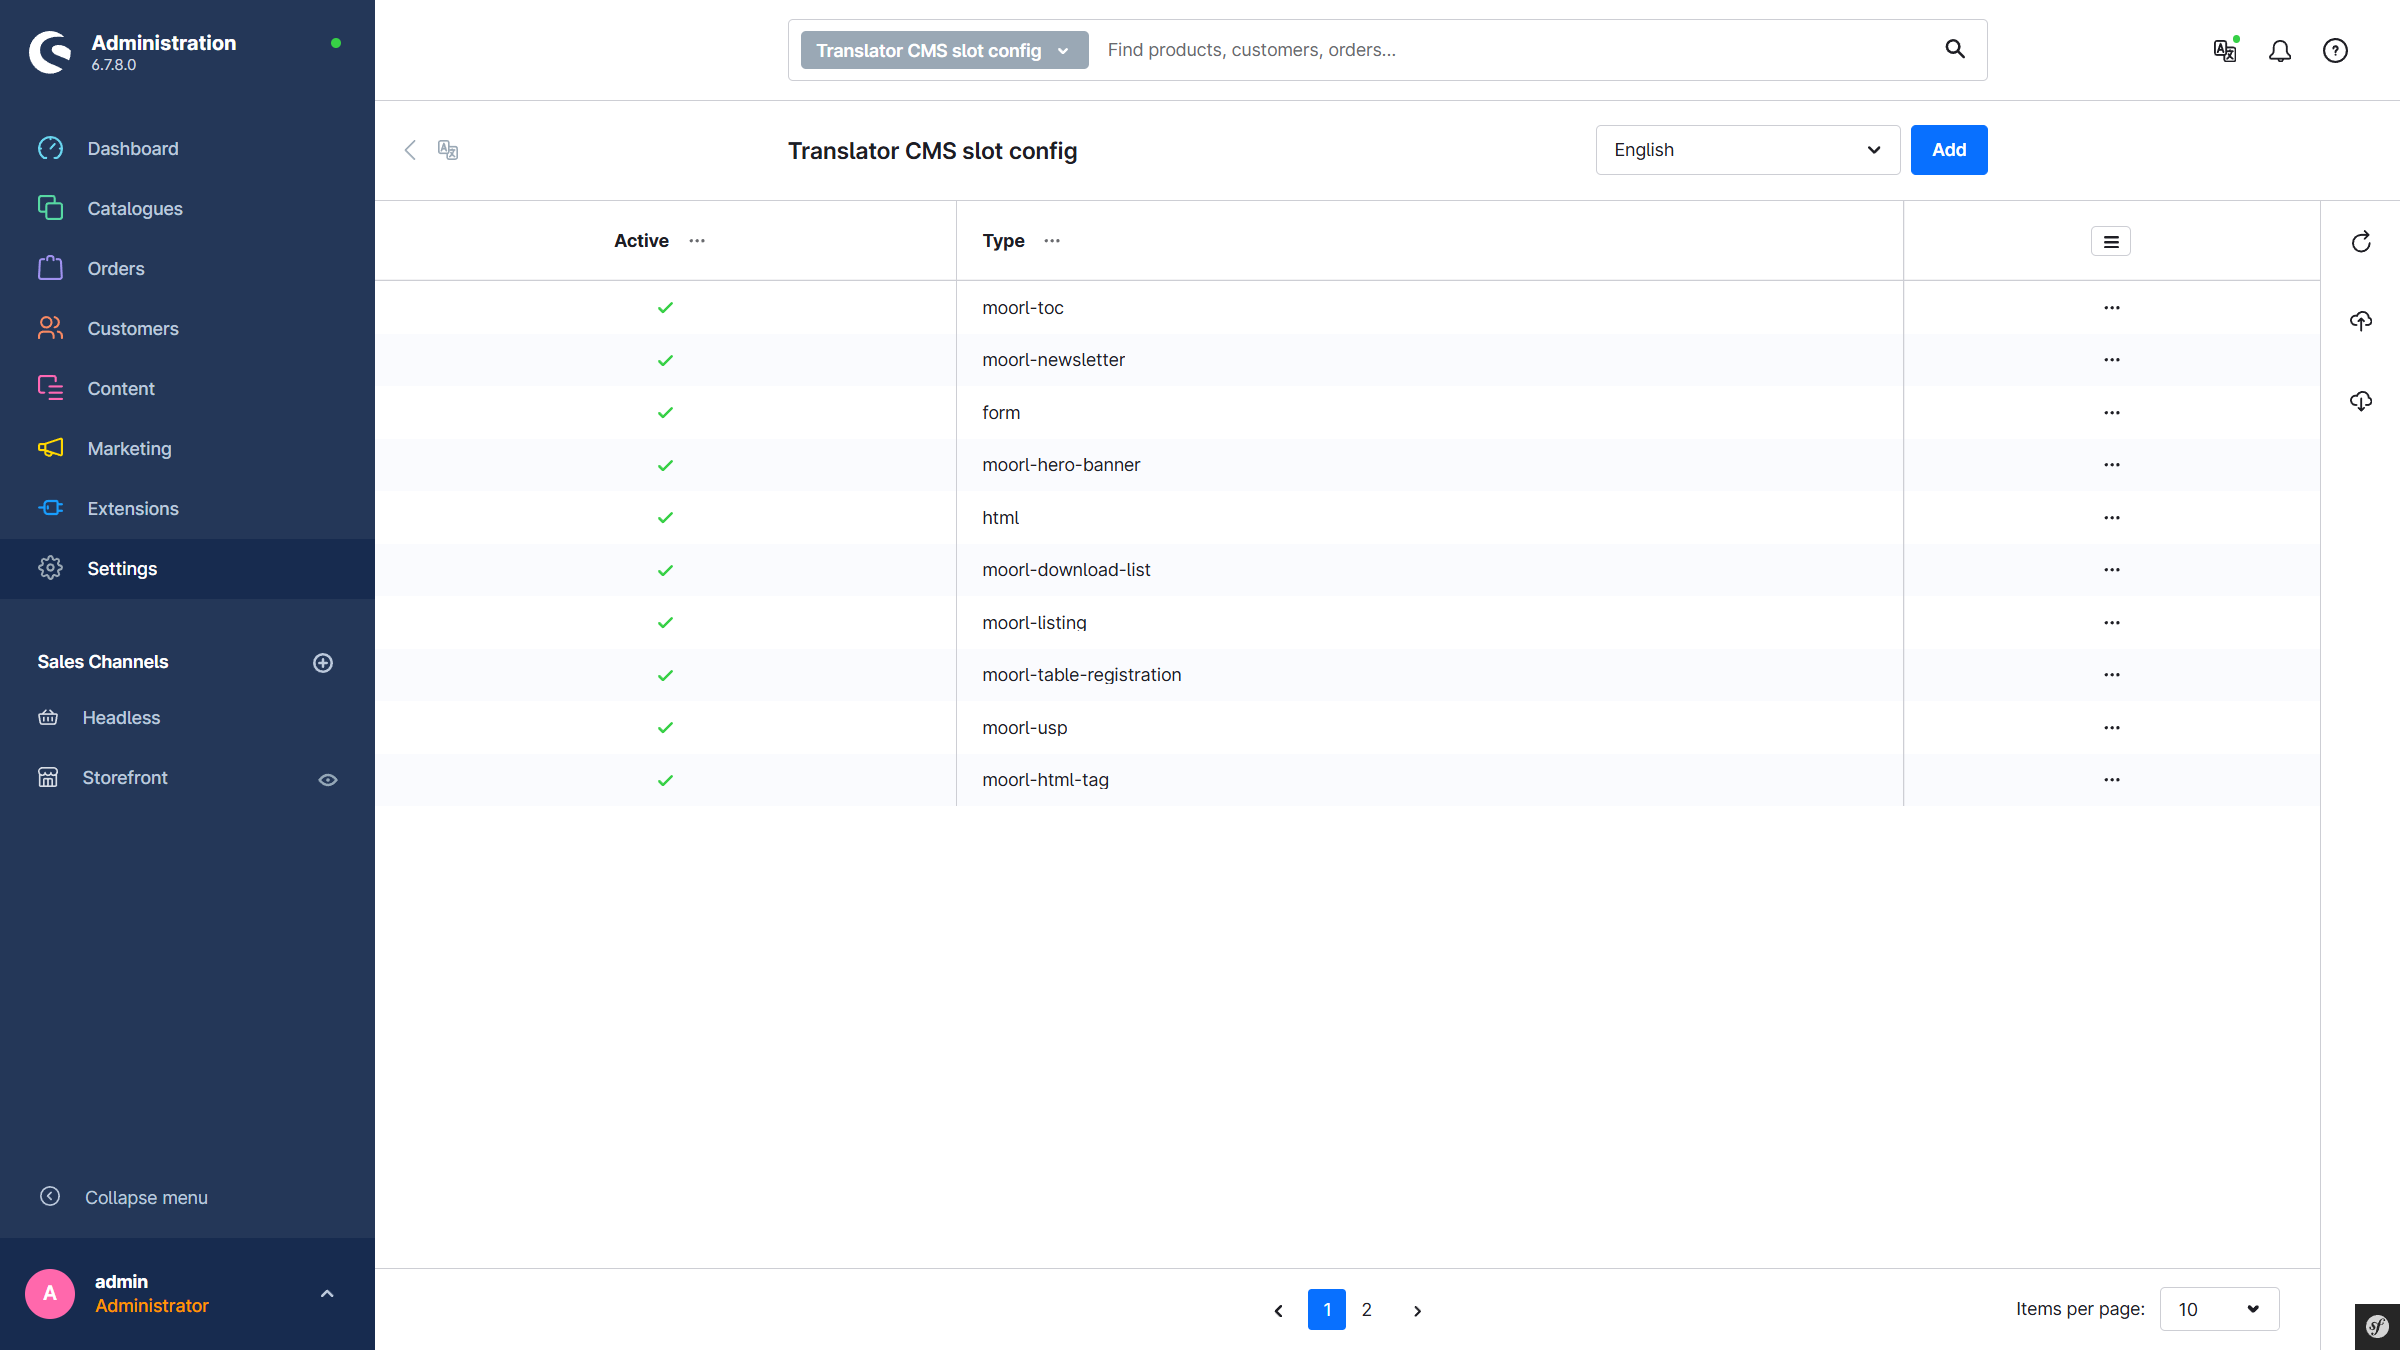This screenshot has height=1350, width=2400.
Task: Click the cloud download icon
Action: click(x=2361, y=401)
